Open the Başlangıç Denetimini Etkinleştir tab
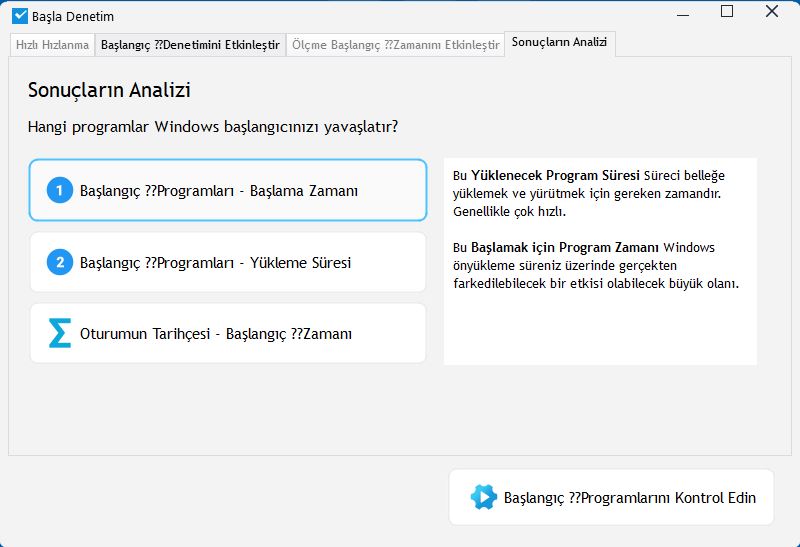Screen dimensions: 800x547 (190, 45)
